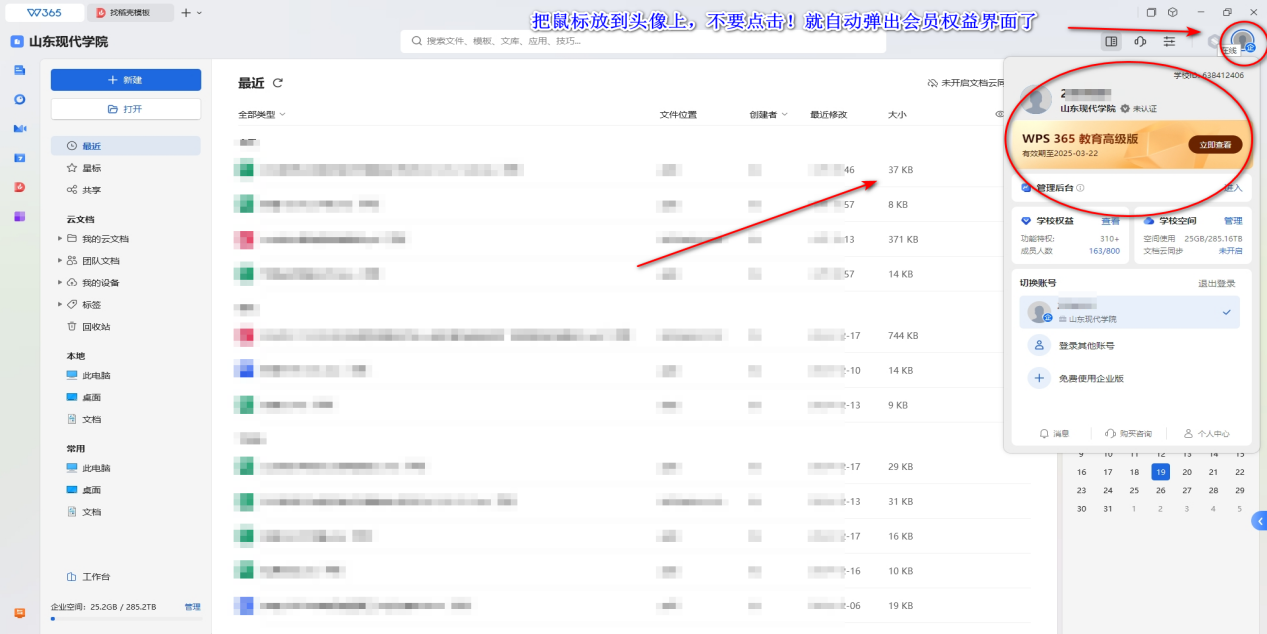
Task: Click the cube icon in the title bar
Action: point(1172,12)
